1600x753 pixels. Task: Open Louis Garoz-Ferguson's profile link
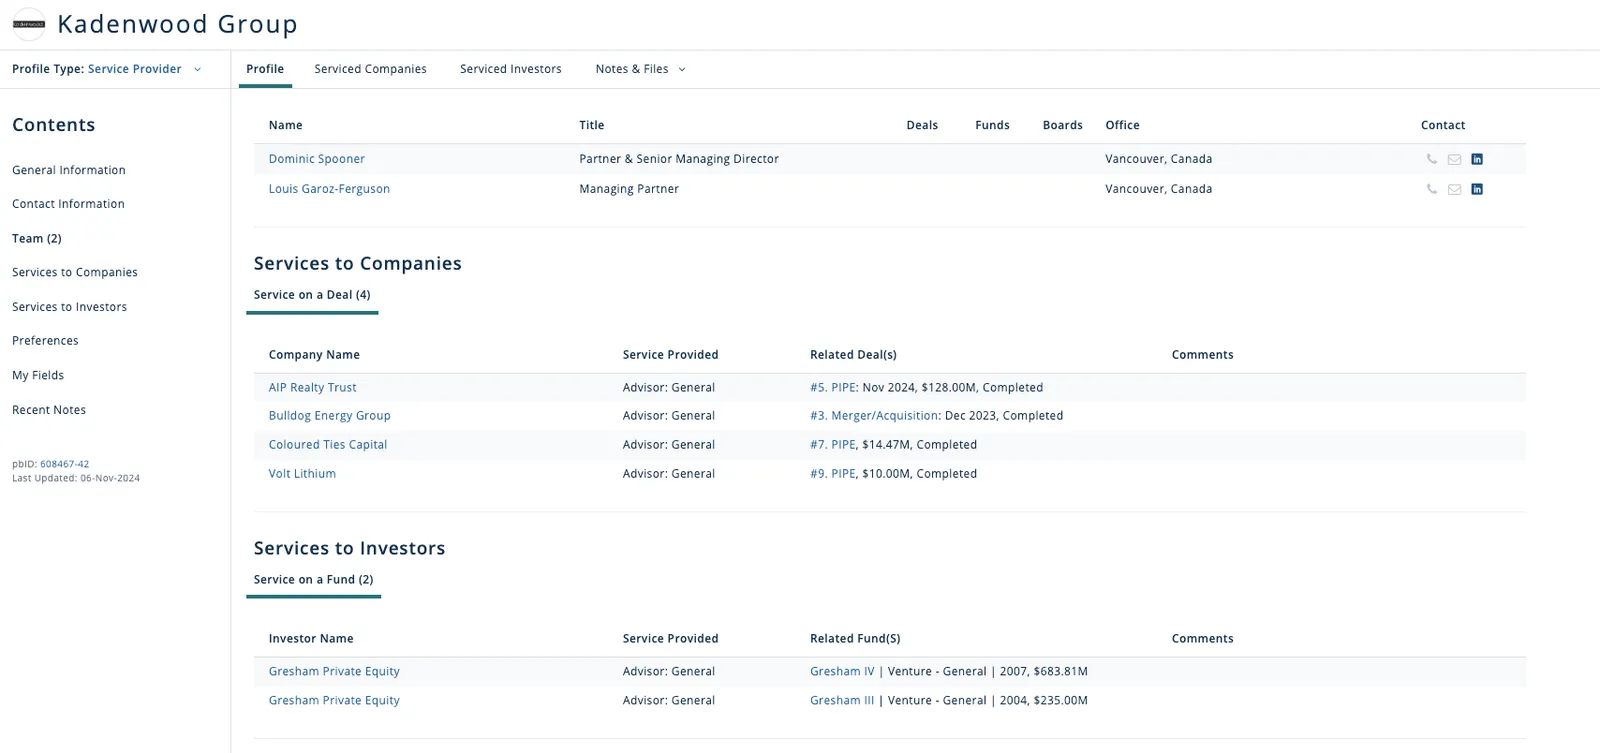point(329,189)
